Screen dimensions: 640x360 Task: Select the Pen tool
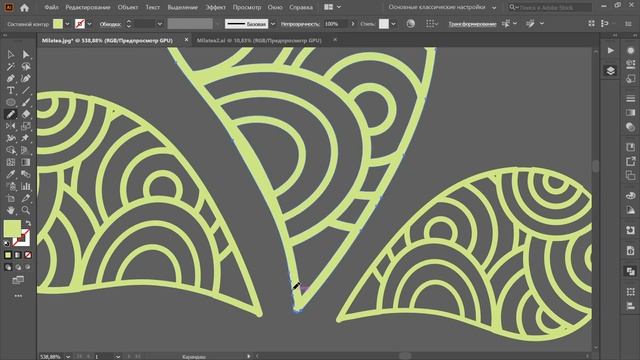coord(11,78)
